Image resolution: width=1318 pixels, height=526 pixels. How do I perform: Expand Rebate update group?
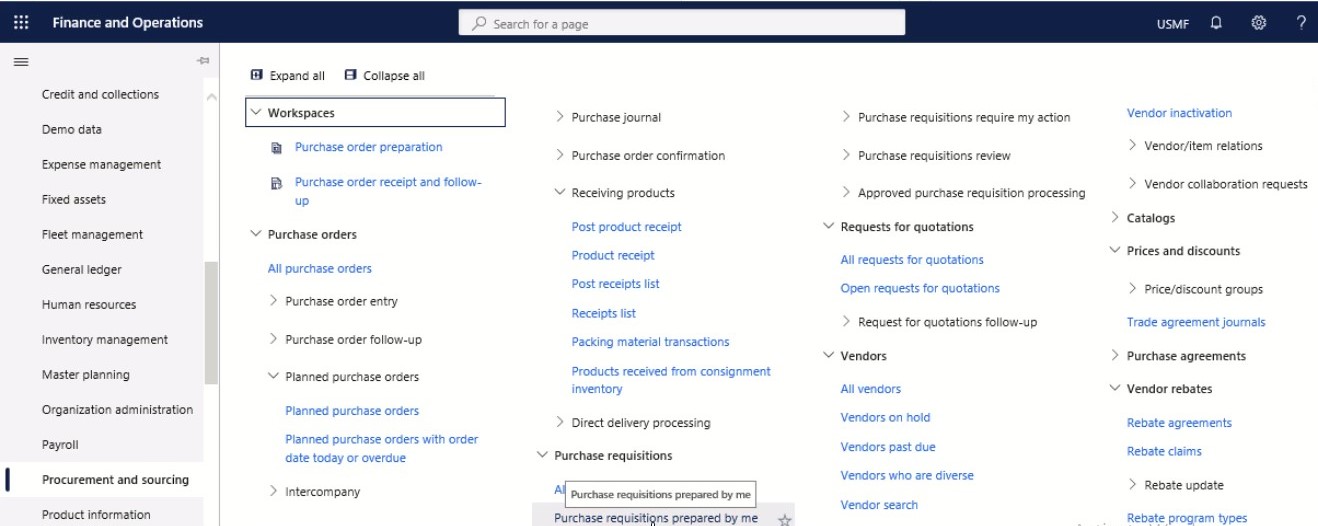click(x=1133, y=485)
